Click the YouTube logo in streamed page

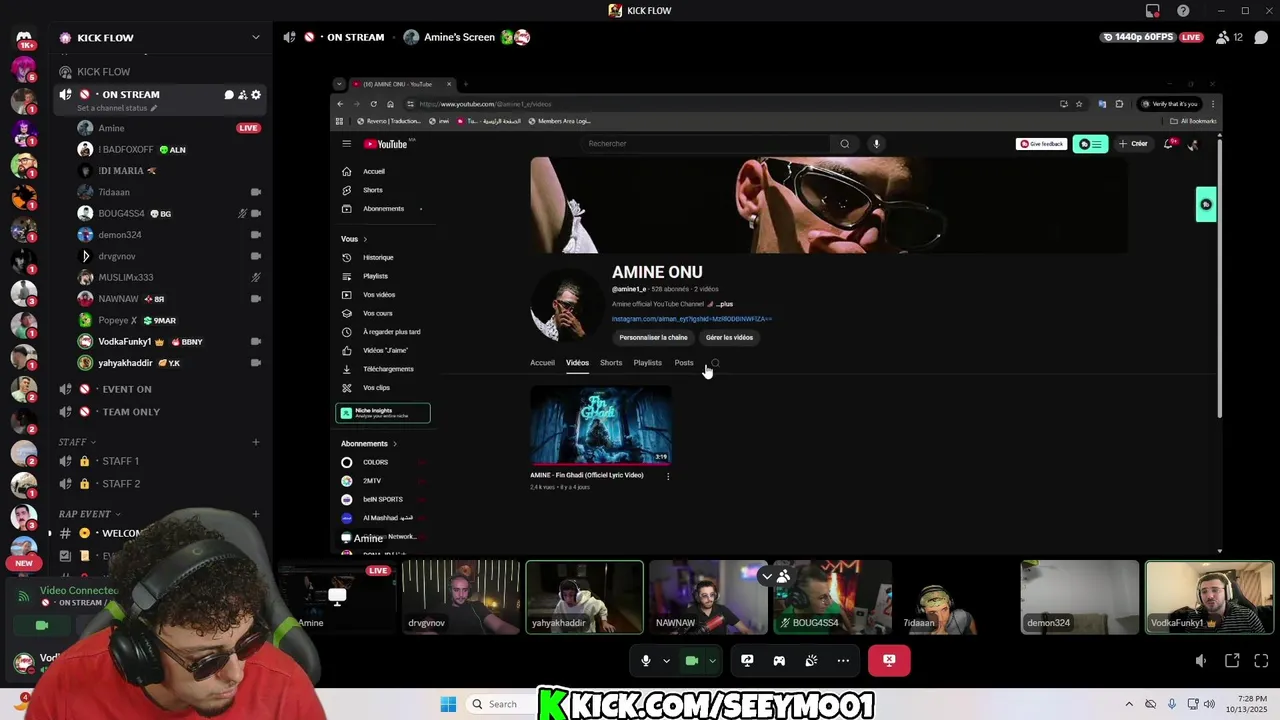(386, 144)
